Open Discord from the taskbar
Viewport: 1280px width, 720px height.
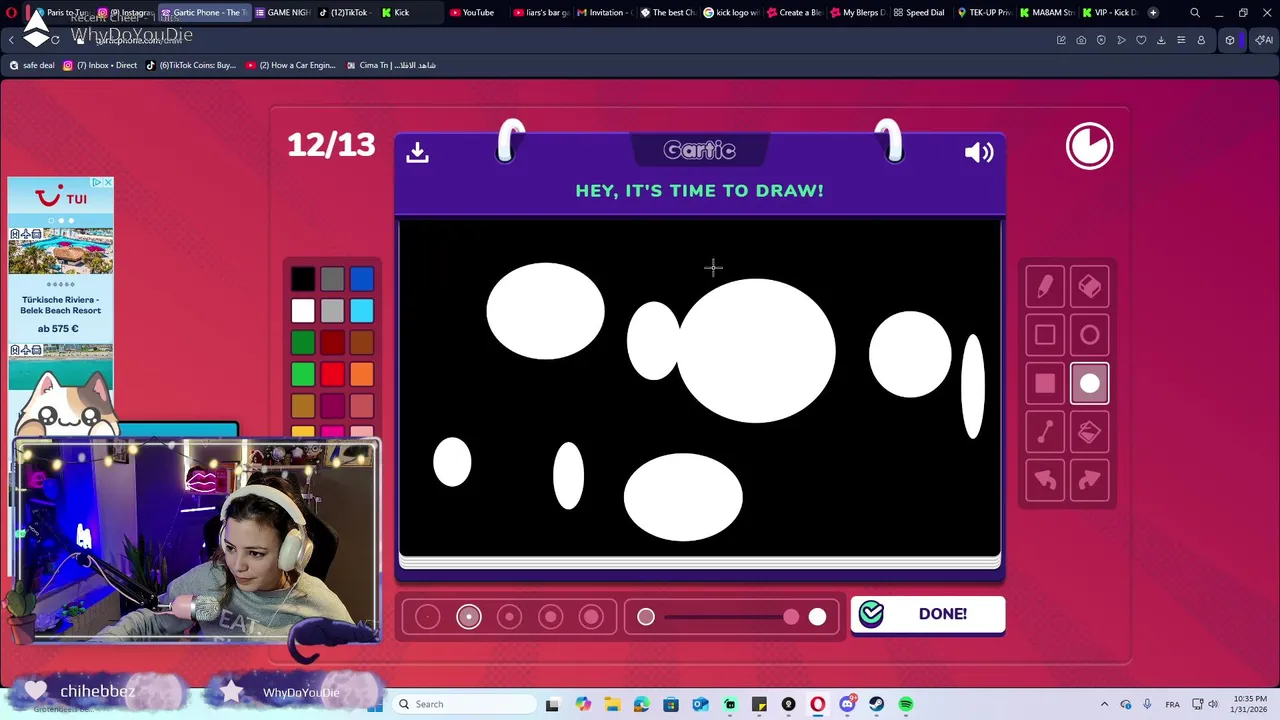[x=848, y=704]
